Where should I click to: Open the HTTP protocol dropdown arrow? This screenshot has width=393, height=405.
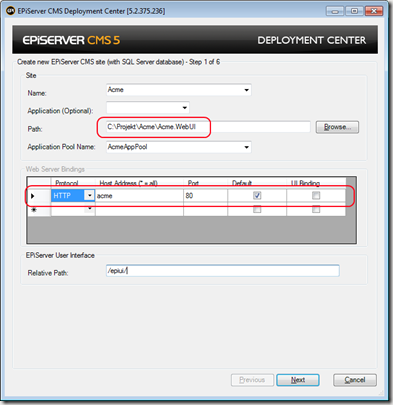(89, 195)
